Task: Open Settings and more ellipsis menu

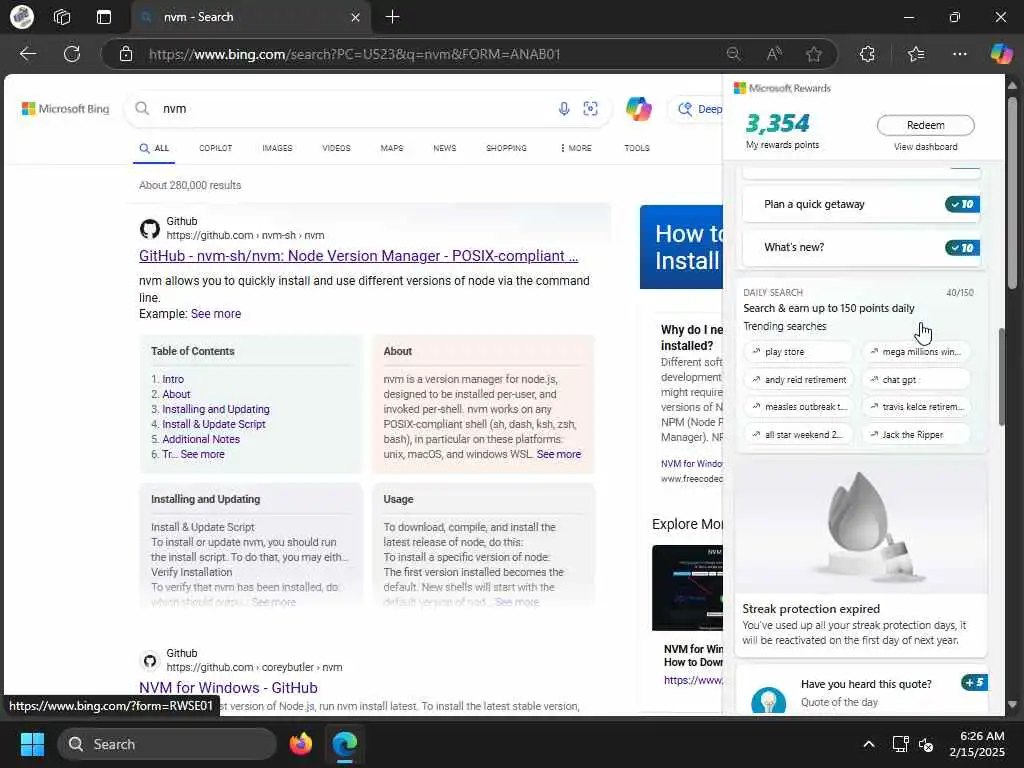Action: pos(959,54)
